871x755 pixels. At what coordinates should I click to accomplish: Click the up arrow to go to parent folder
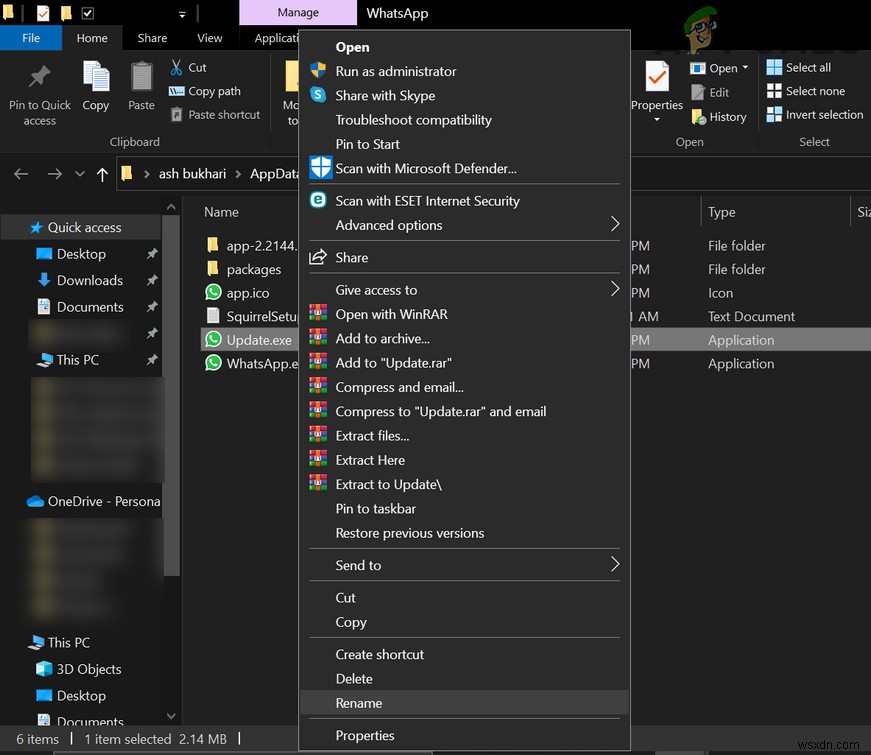[102, 173]
